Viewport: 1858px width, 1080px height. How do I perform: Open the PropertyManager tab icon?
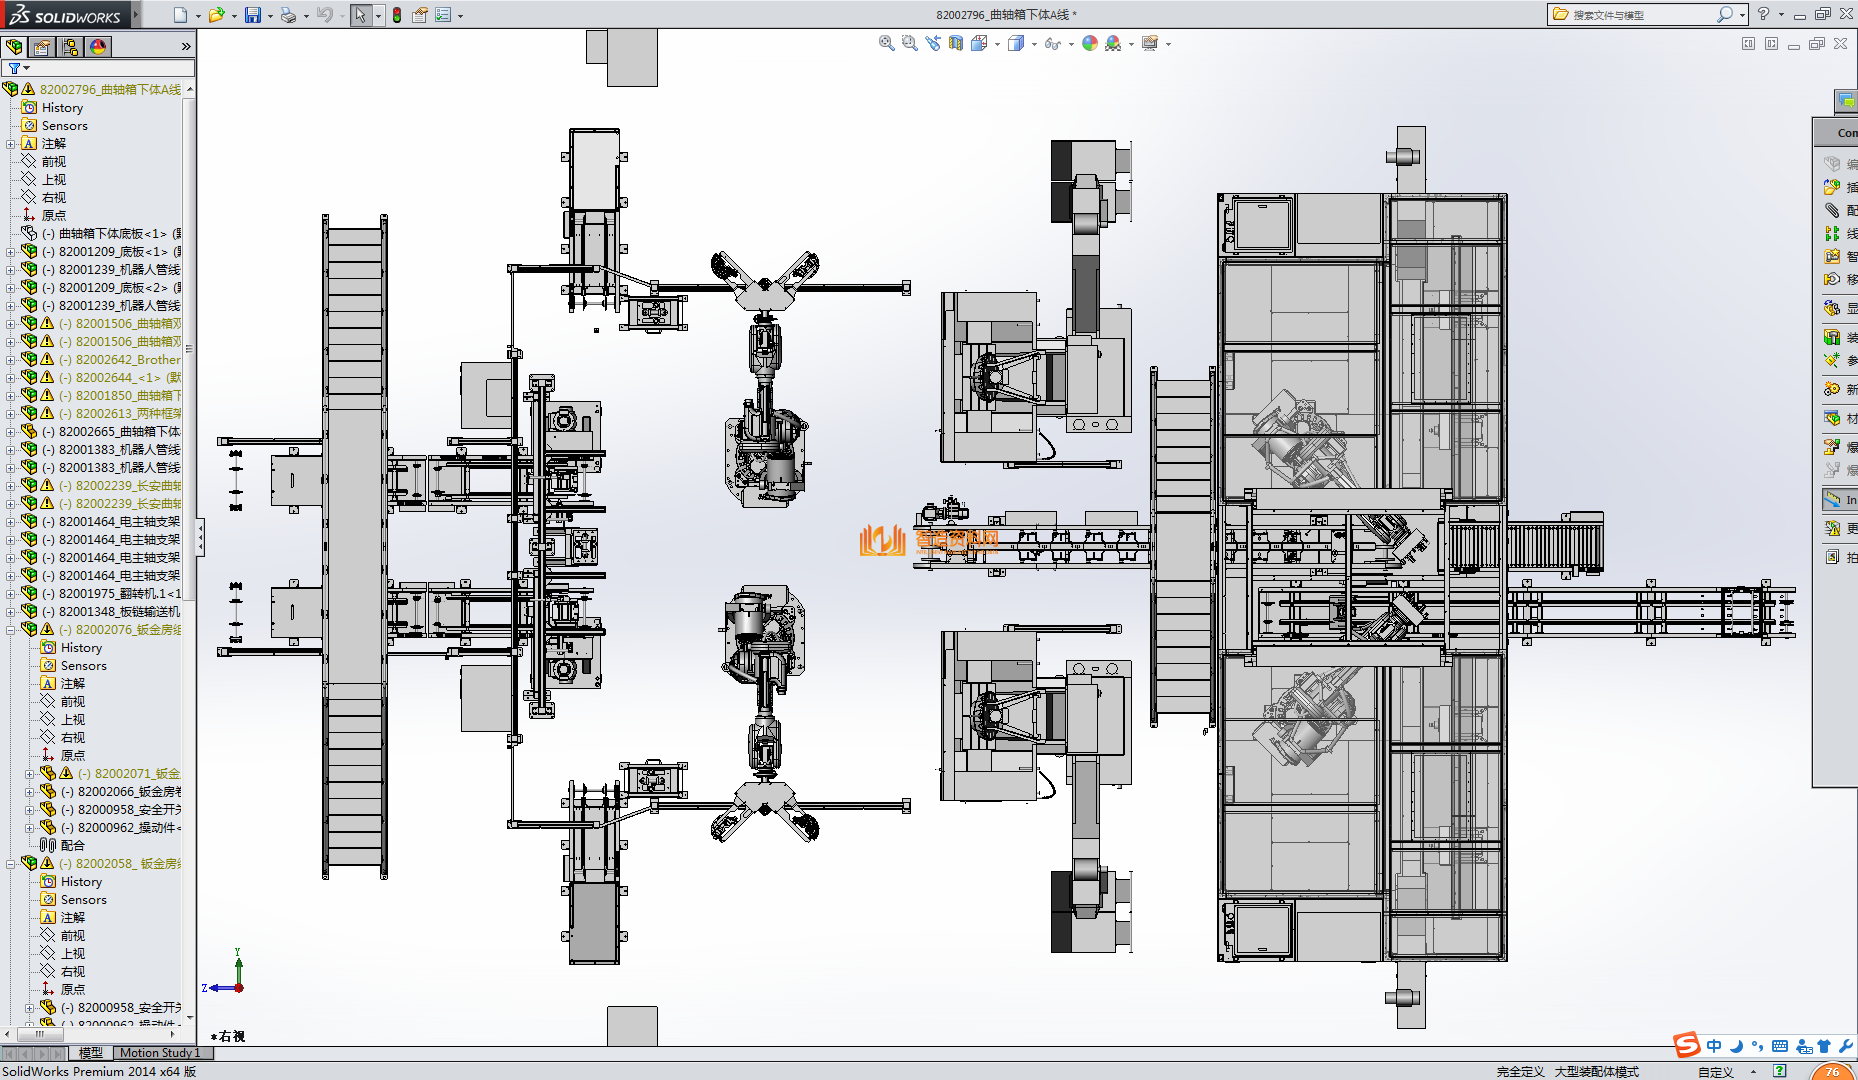tap(42, 47)
